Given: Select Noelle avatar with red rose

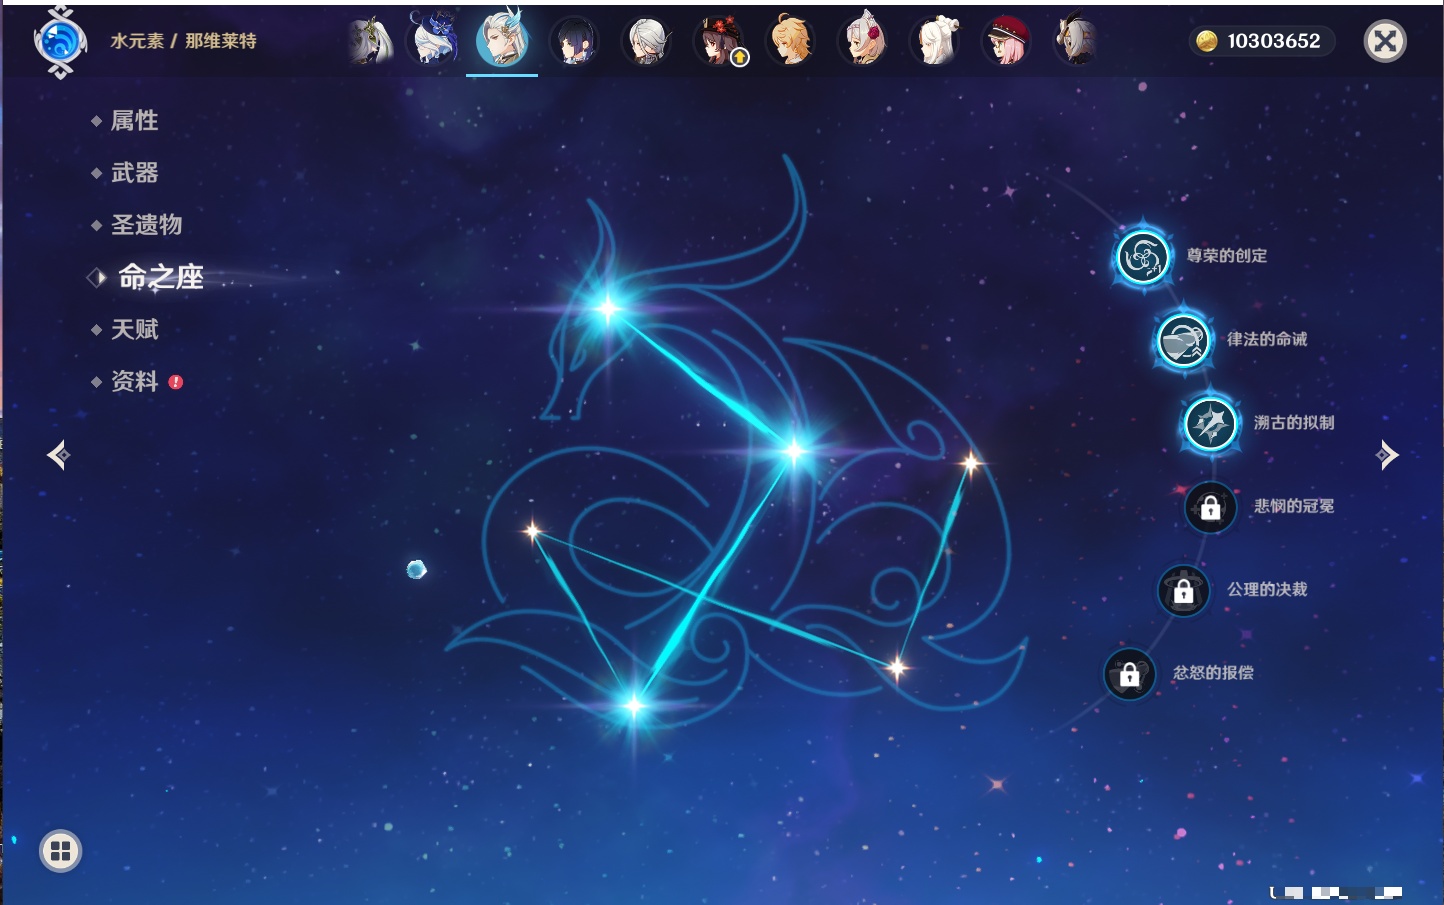Looking at the screenshot, I should (863, 41).
